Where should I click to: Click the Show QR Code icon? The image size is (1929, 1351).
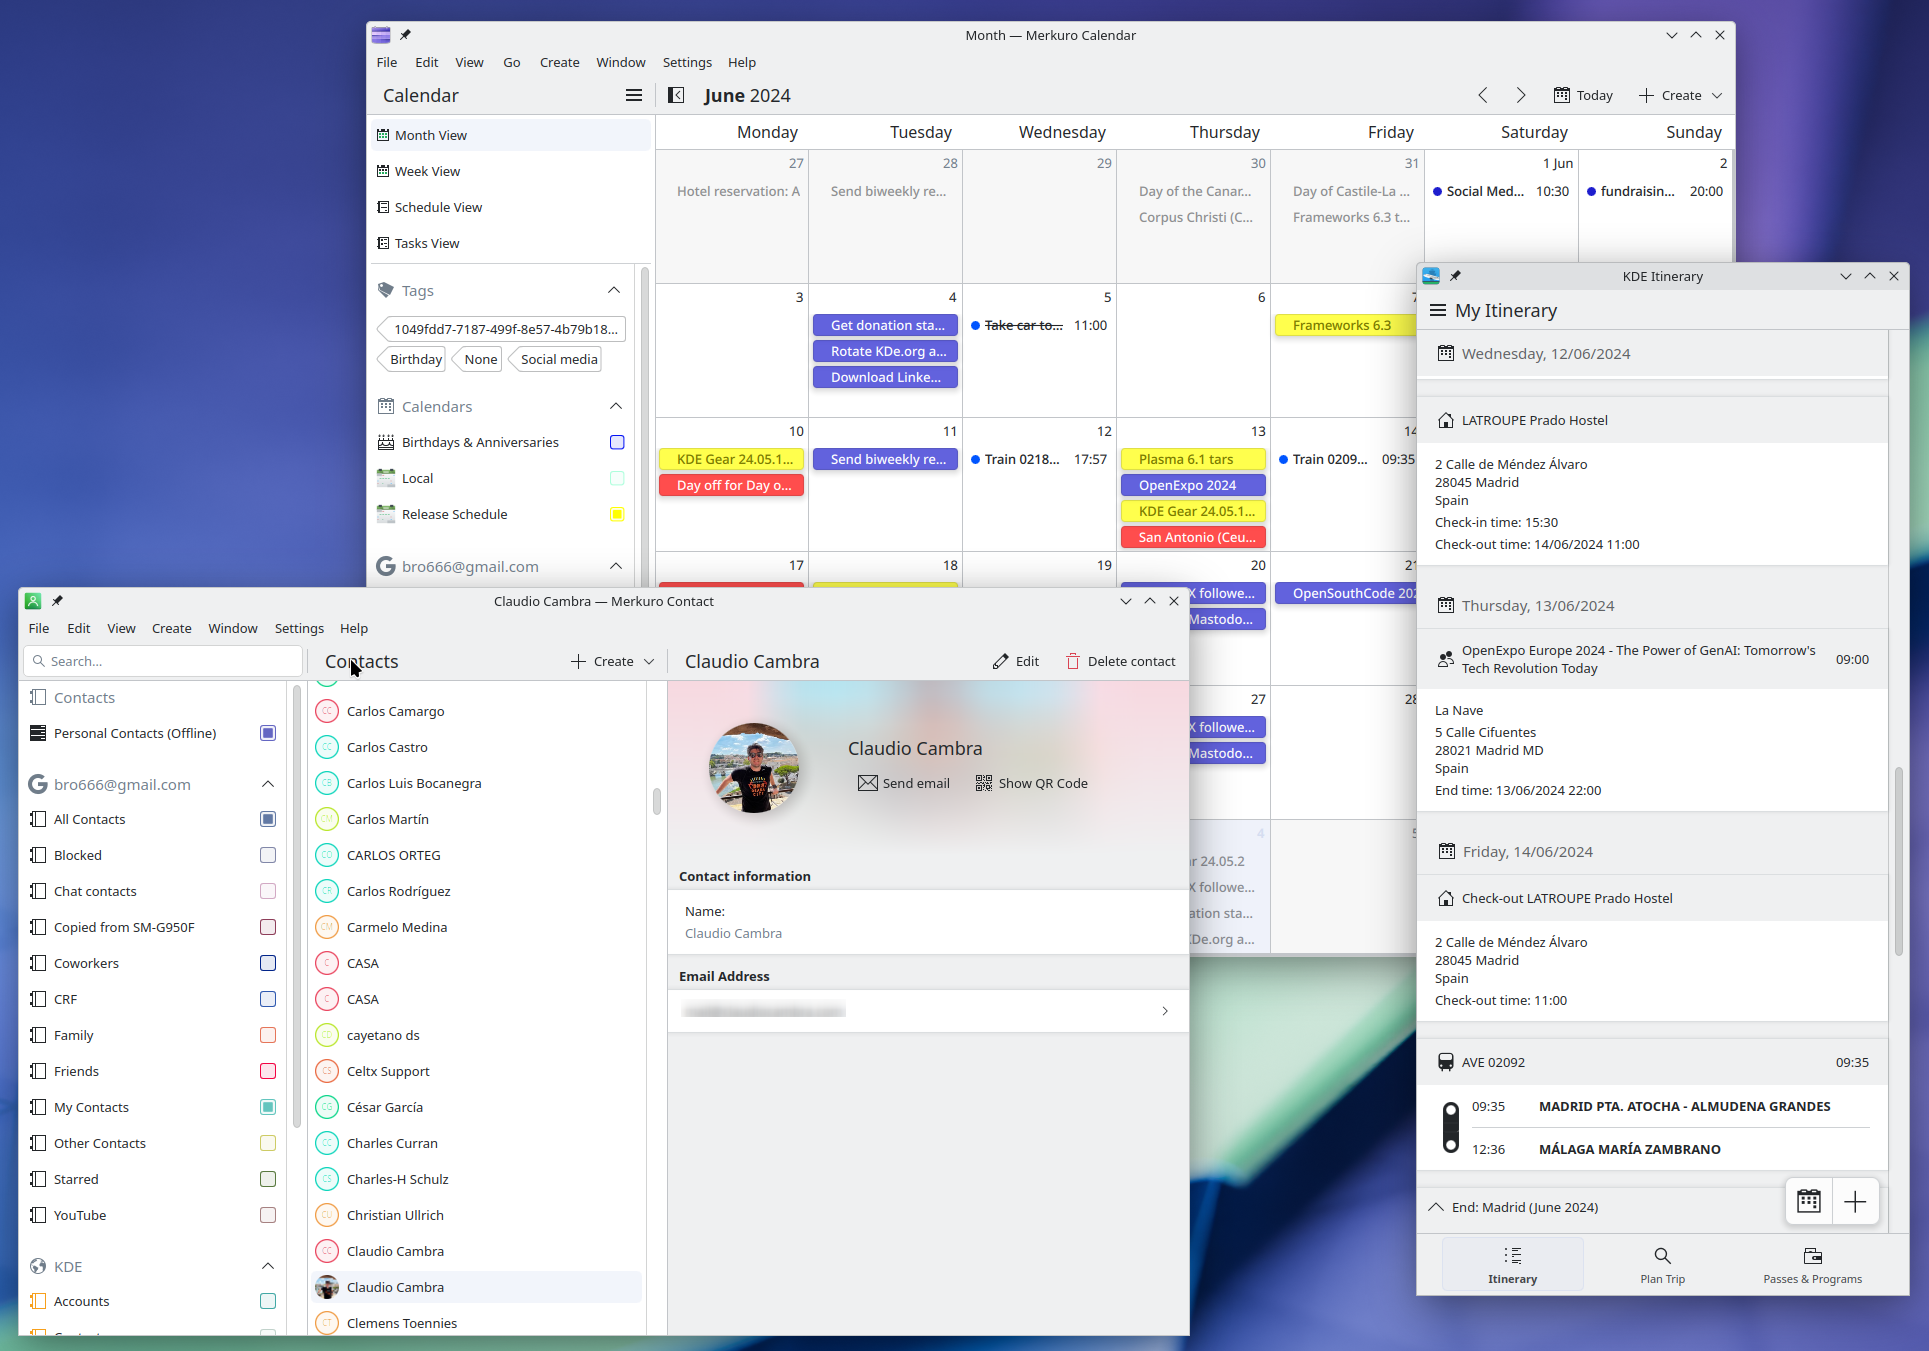pos(984,783)
